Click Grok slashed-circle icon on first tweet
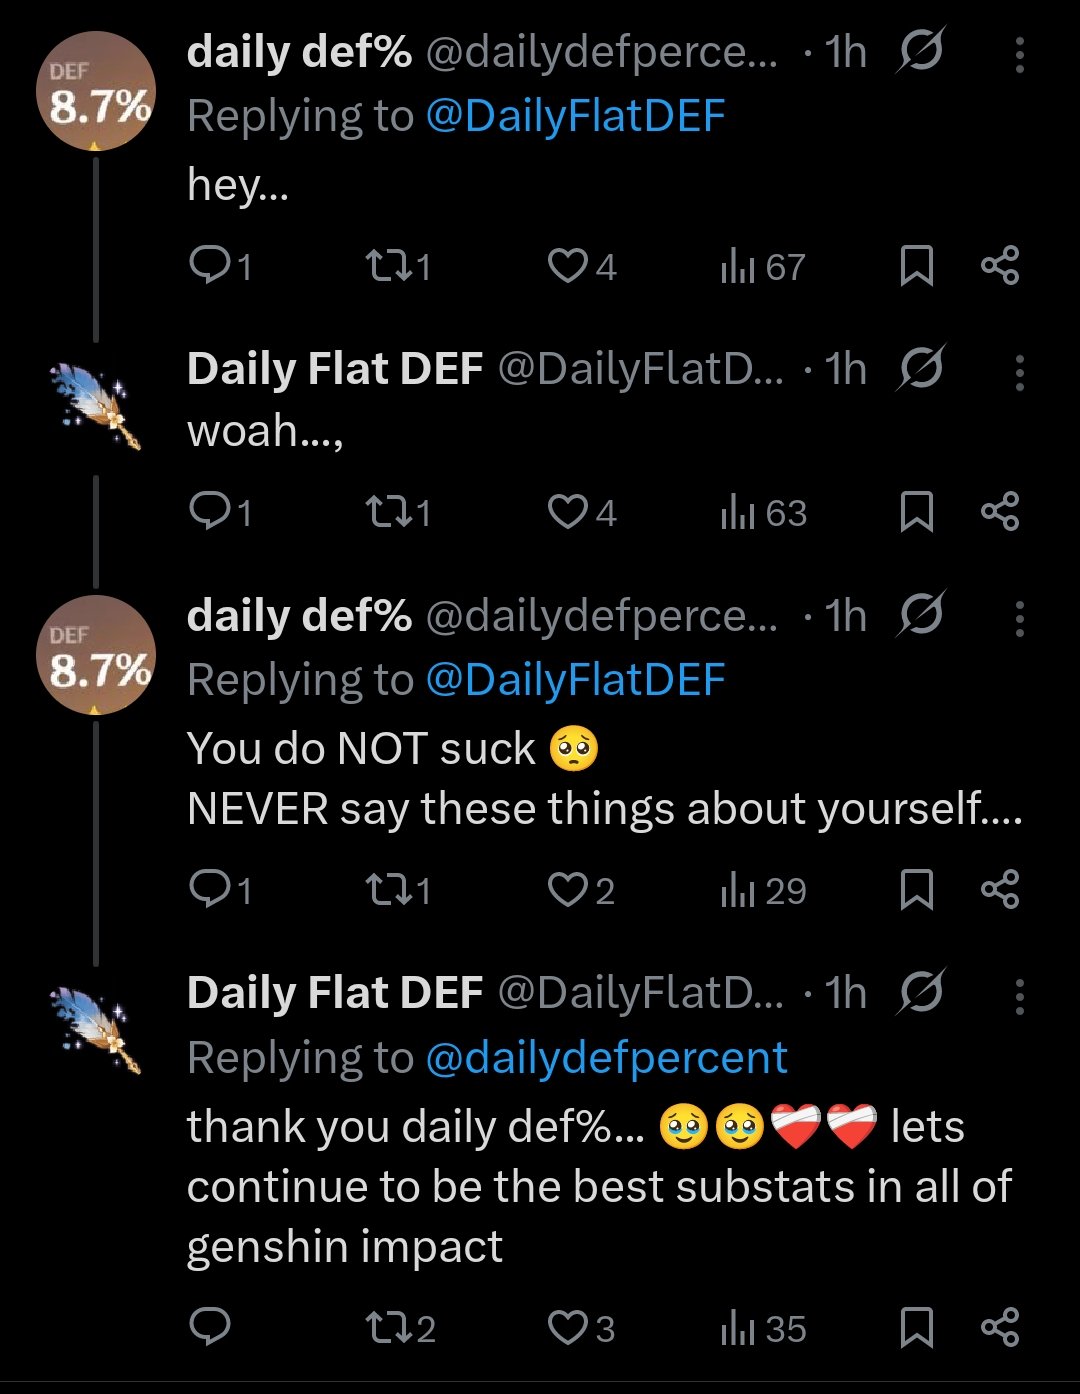The image size is (1080, 1394). coord(920,51)
